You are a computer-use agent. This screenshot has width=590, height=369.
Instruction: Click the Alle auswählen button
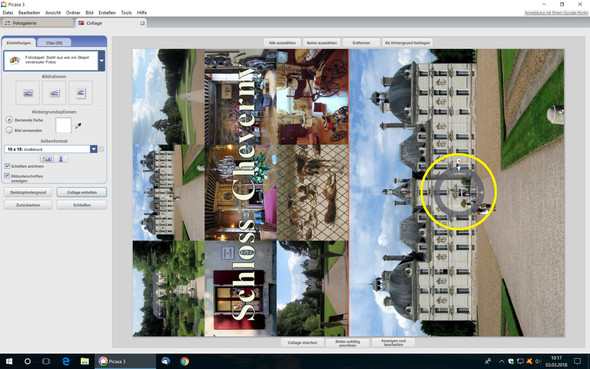tap(282, 43)
